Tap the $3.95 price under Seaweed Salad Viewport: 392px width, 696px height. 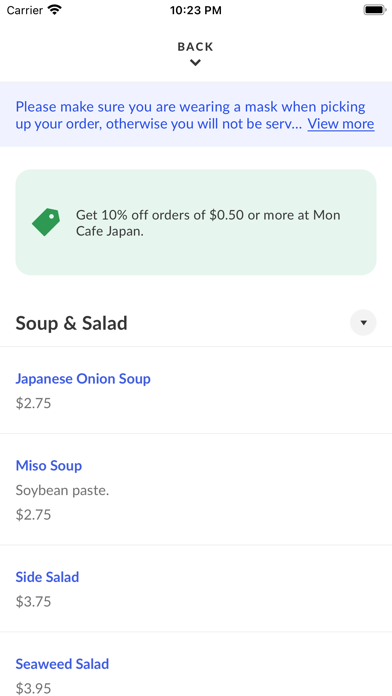click(33, 688)
